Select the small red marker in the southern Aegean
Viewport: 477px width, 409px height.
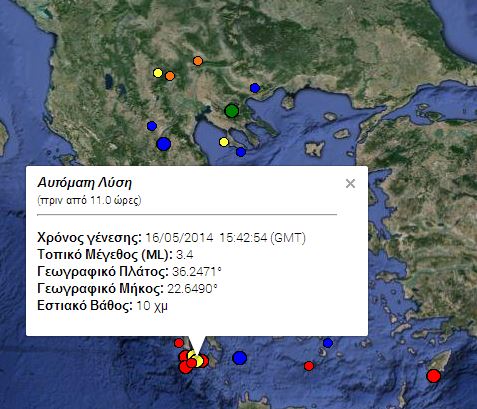click(x=309, y=366)
